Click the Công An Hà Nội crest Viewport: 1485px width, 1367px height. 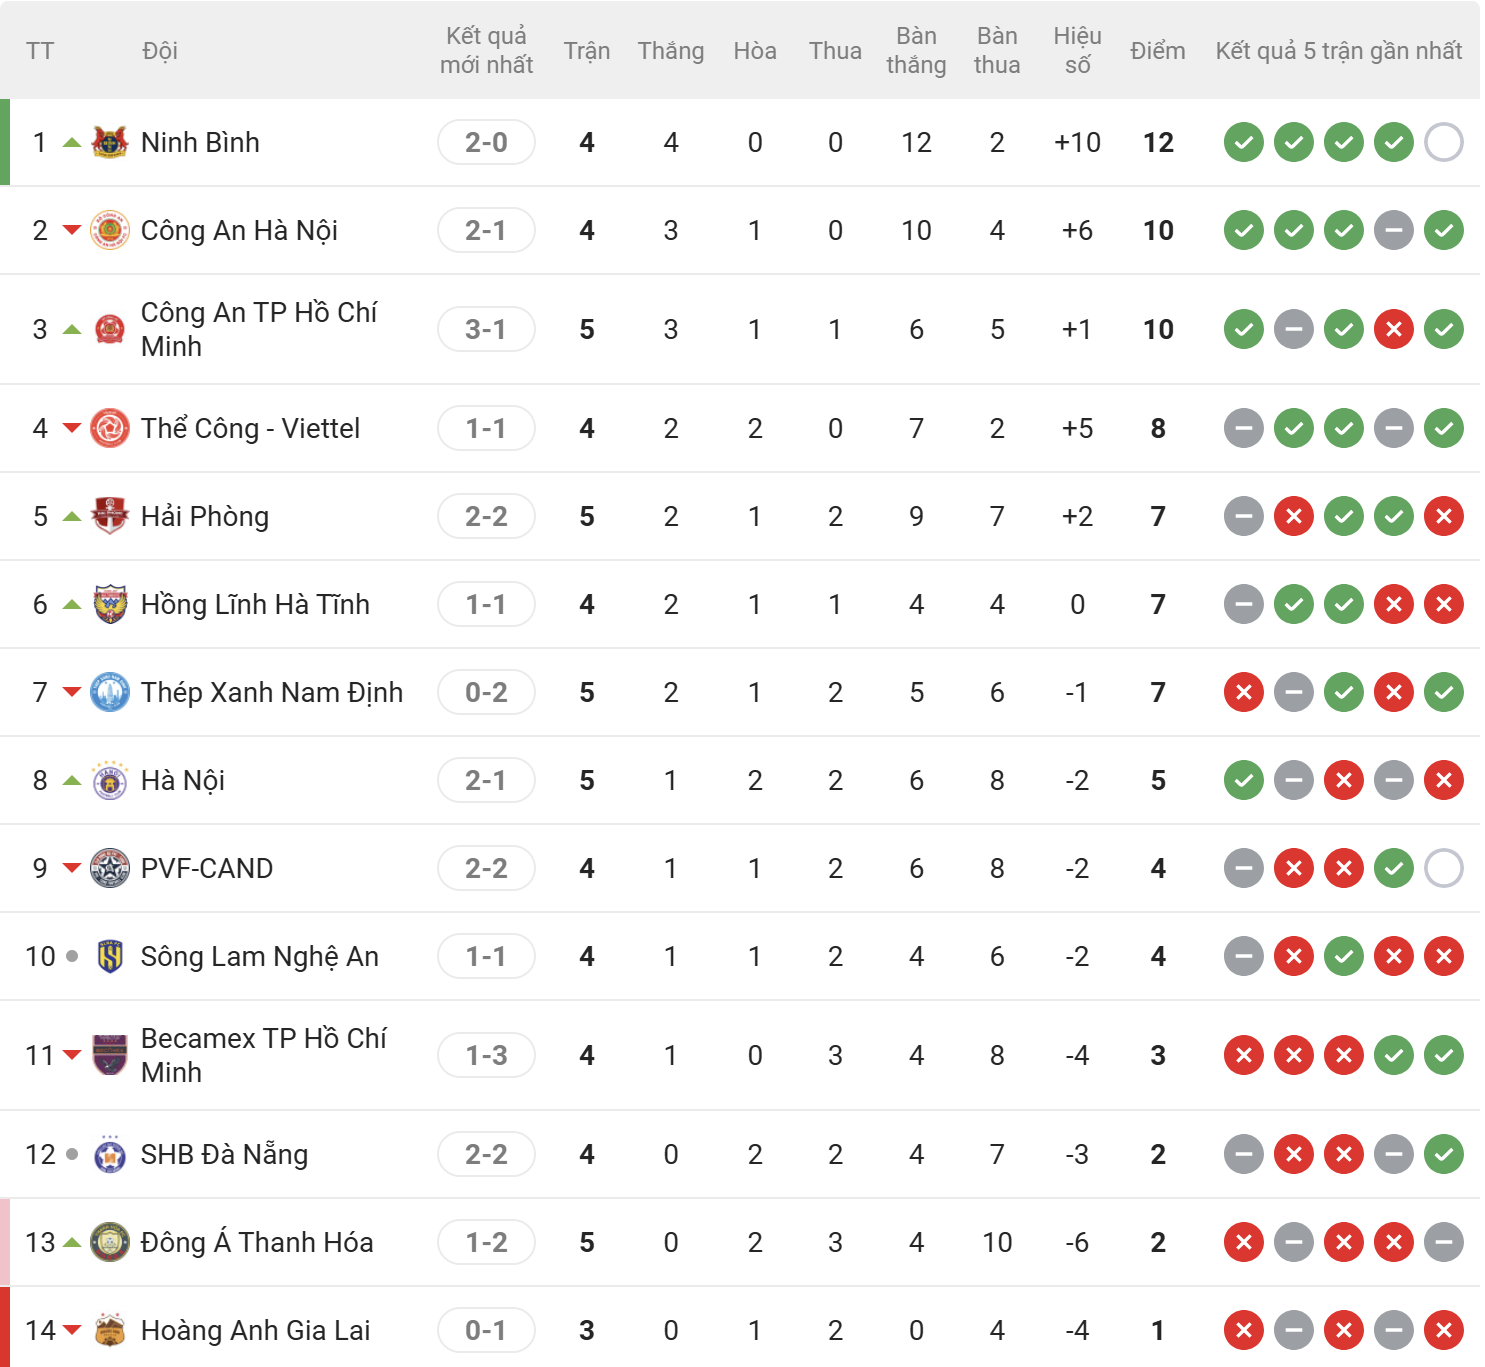110,230
